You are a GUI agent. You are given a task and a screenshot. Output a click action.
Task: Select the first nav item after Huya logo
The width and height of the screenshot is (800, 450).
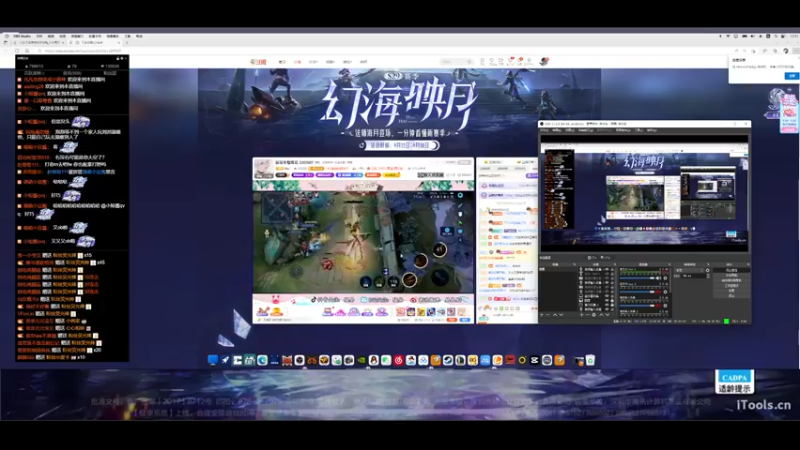pos(282,62)
